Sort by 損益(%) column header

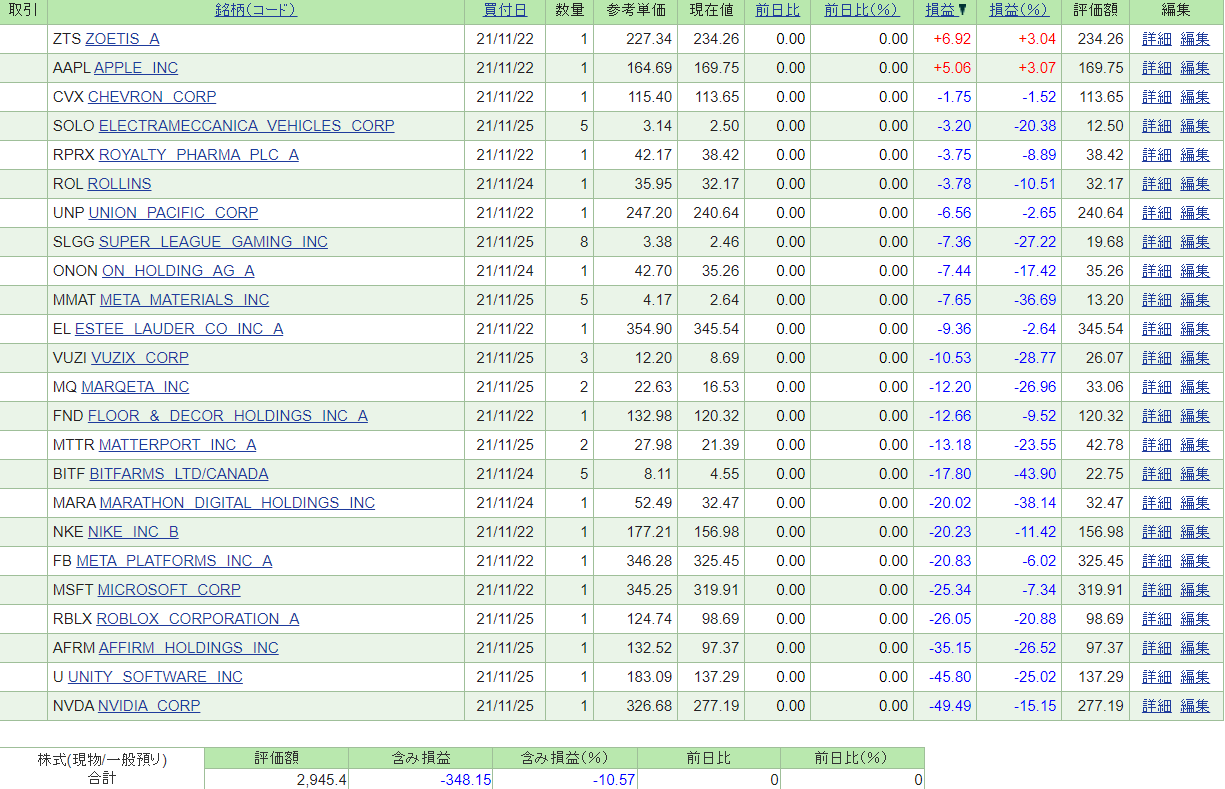coord(1019,10)
